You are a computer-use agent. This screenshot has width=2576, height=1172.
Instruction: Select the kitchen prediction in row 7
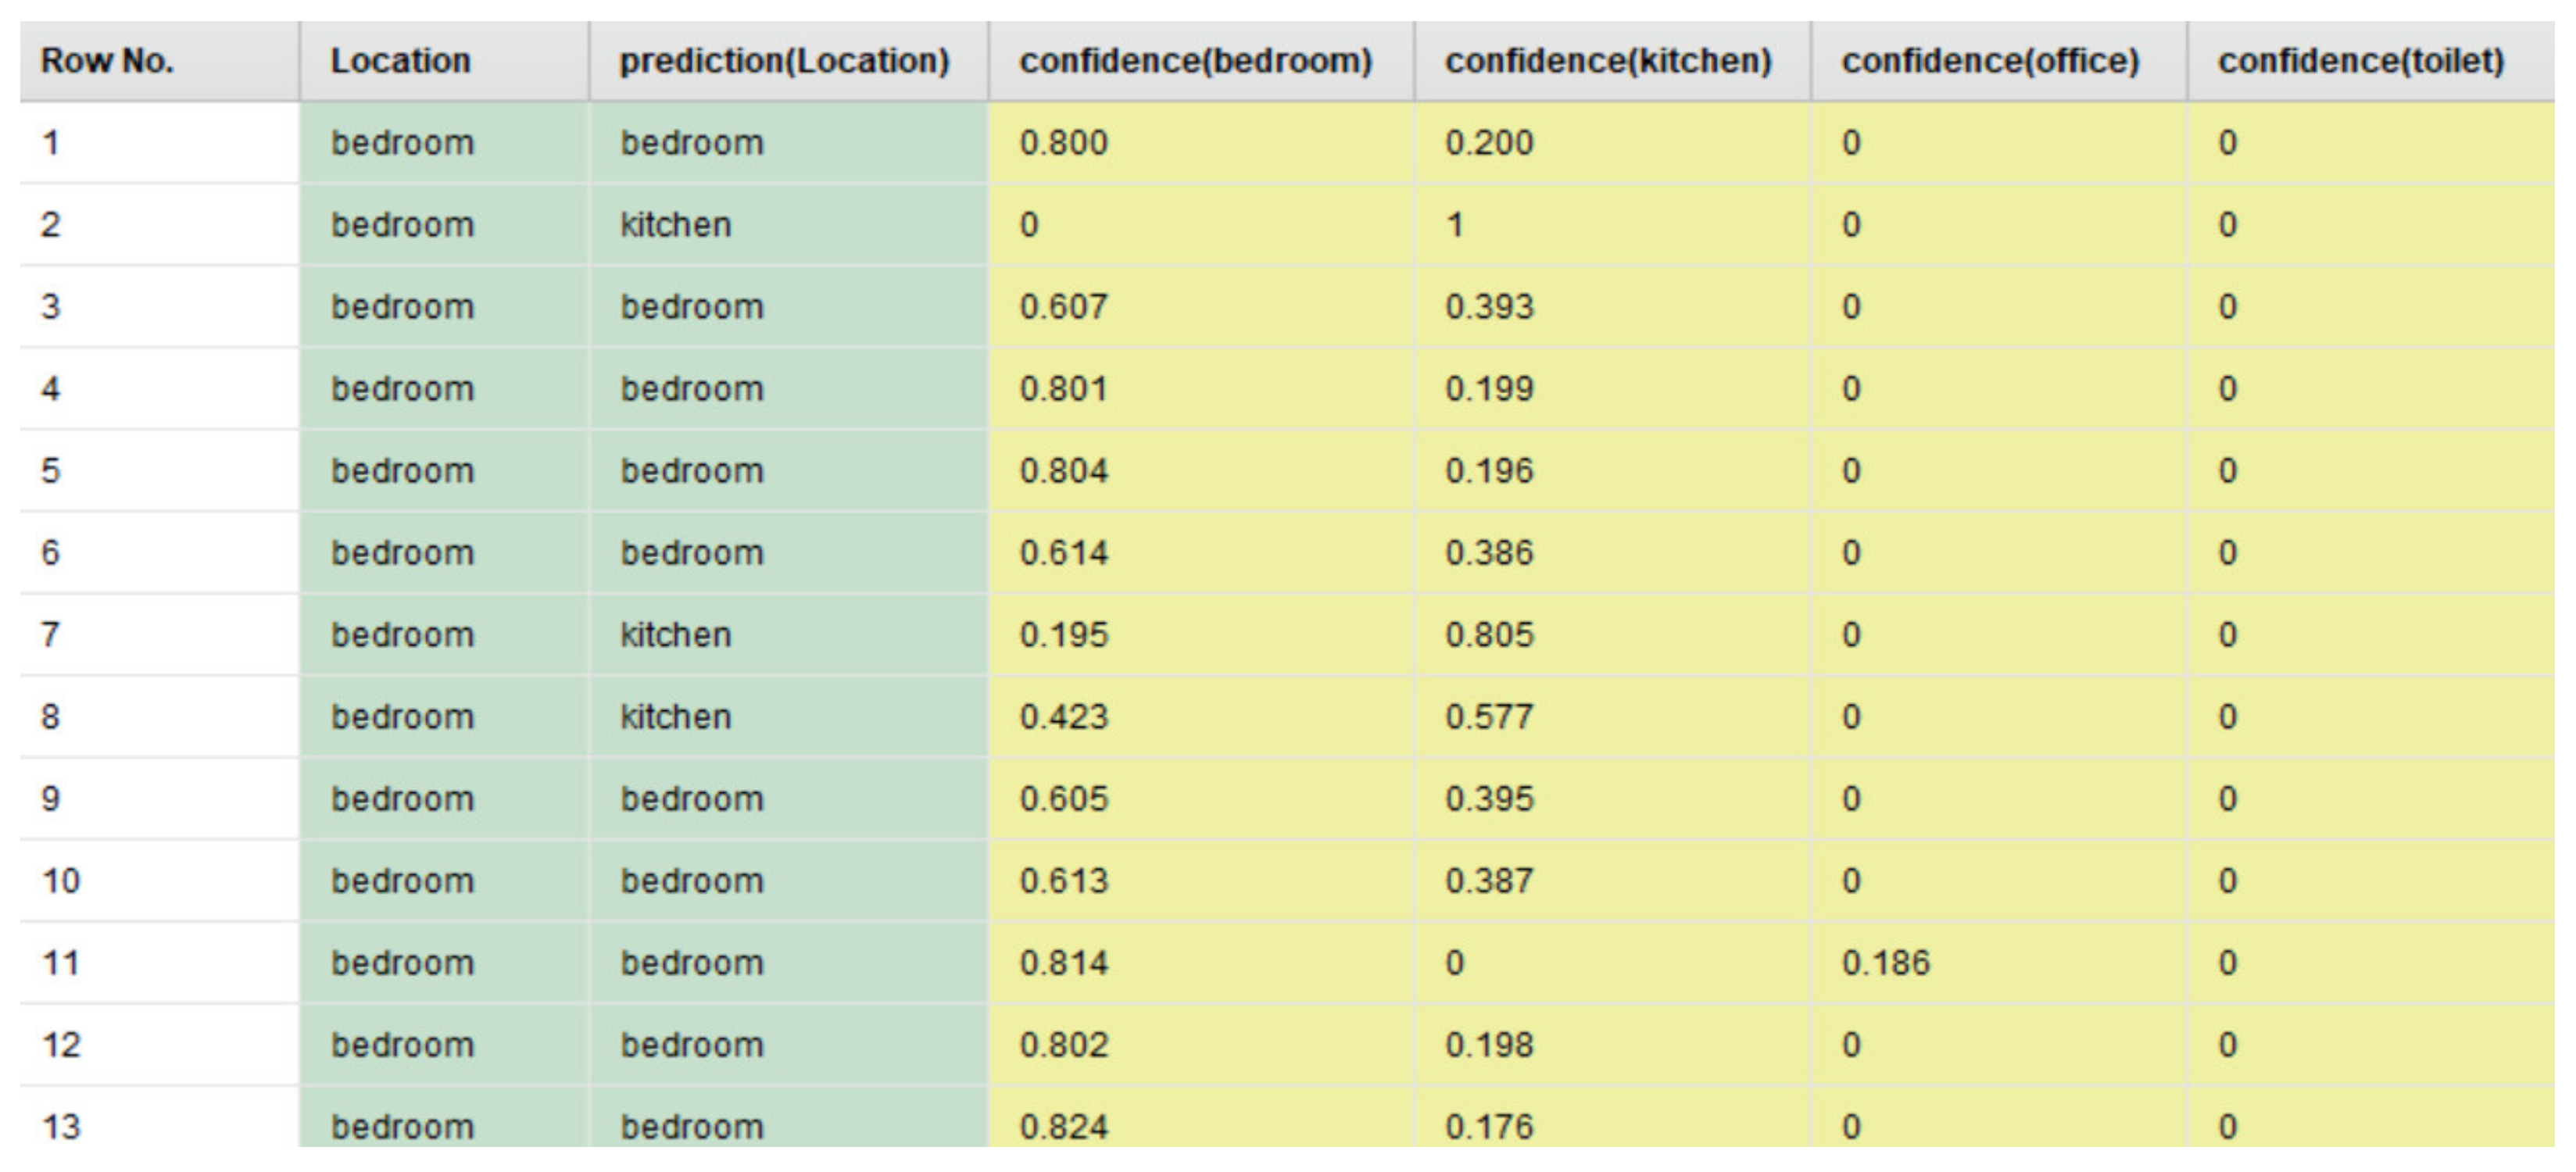point(676,635)
